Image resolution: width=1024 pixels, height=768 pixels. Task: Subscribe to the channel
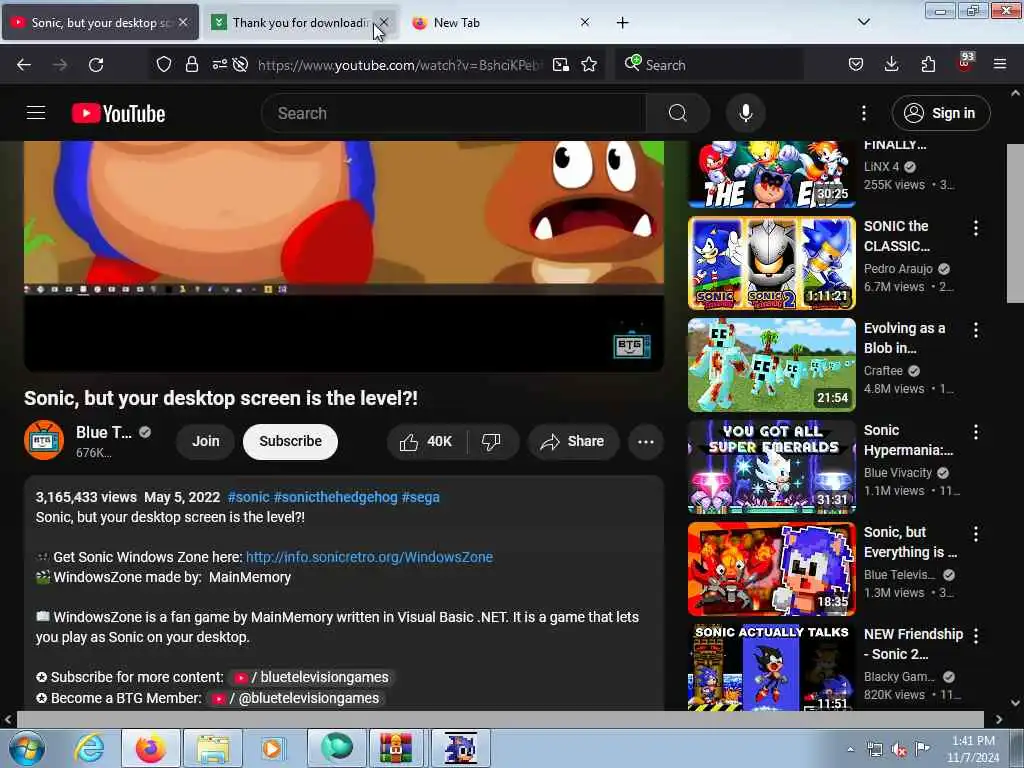coord(290,441)
